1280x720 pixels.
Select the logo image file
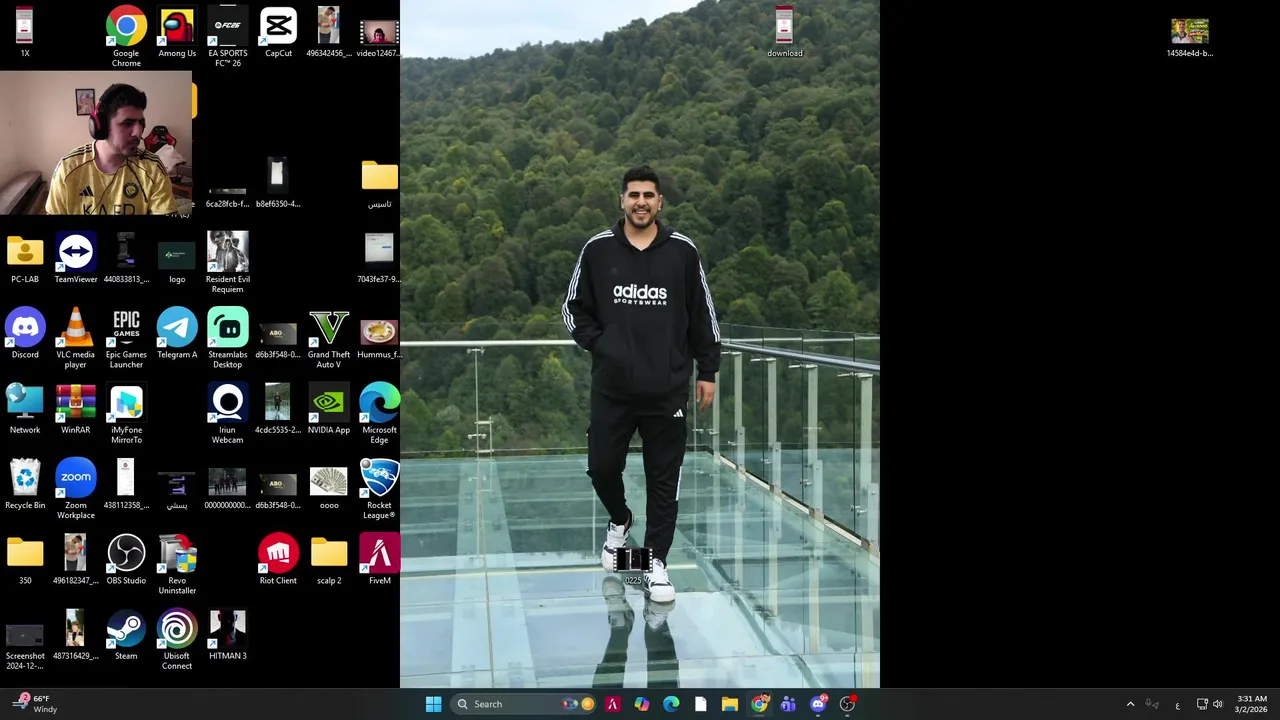(x=177, y=259)
